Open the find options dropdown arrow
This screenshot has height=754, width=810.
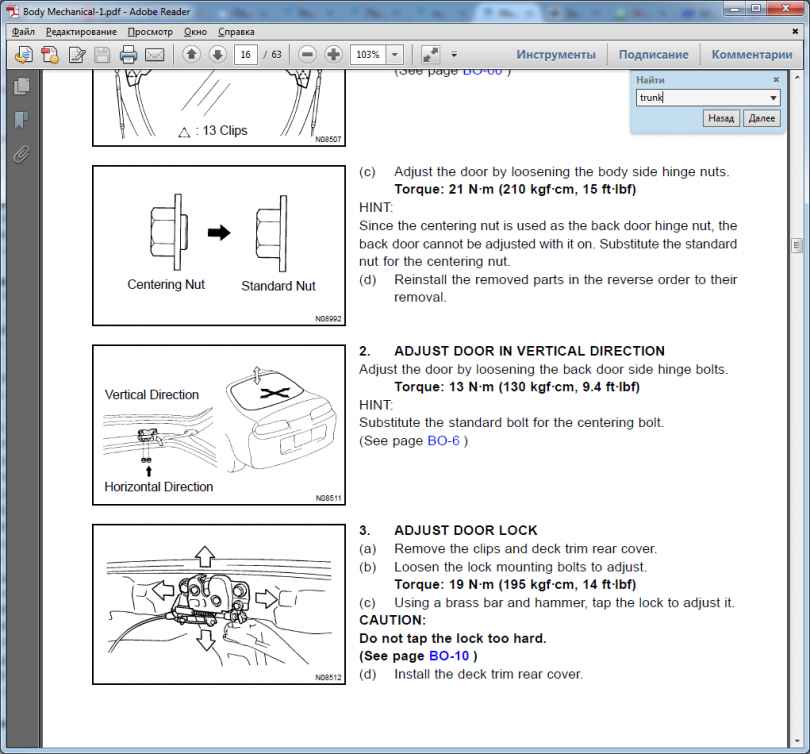(773, 98)
